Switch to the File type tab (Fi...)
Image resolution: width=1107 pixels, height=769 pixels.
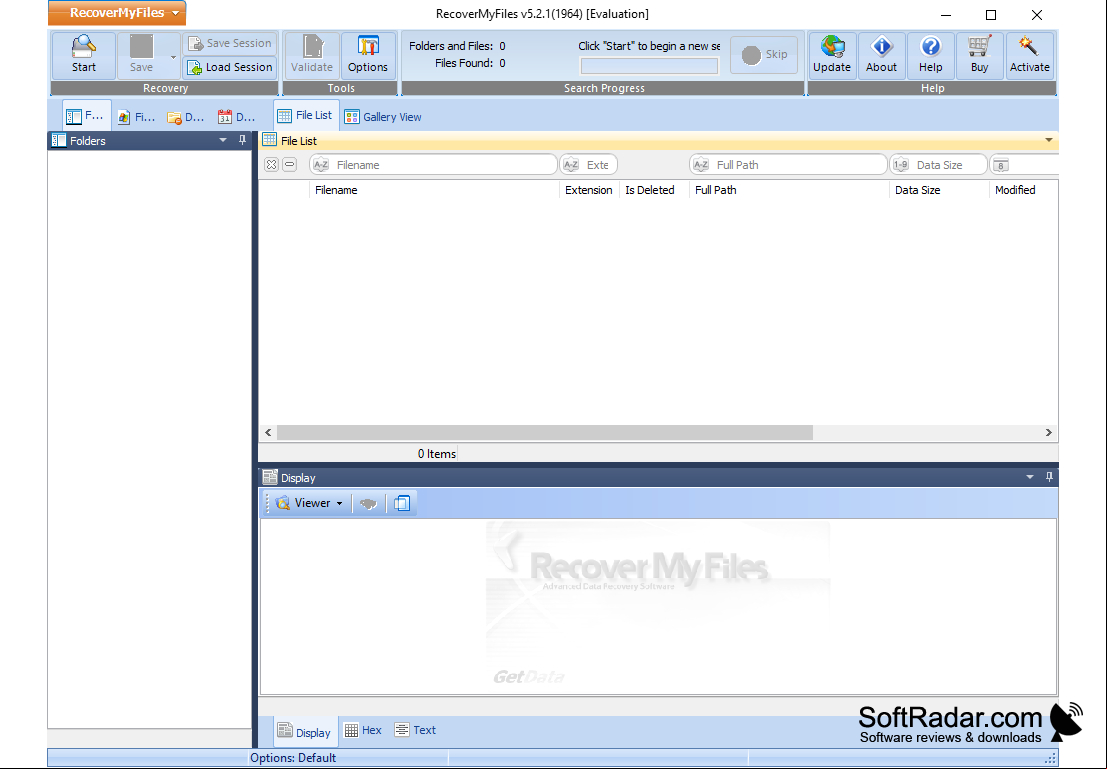pos(137,117)
